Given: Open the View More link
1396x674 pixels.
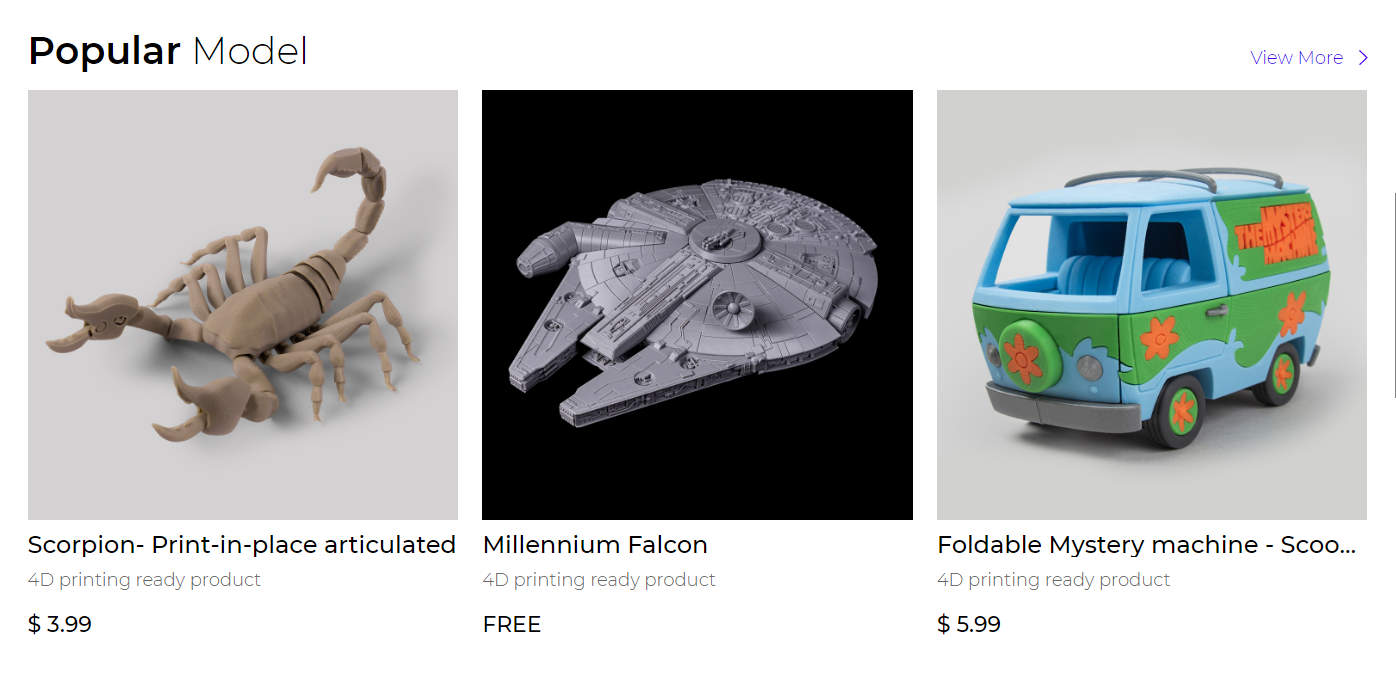Looking at the screenshot, I should [1297, 58].
